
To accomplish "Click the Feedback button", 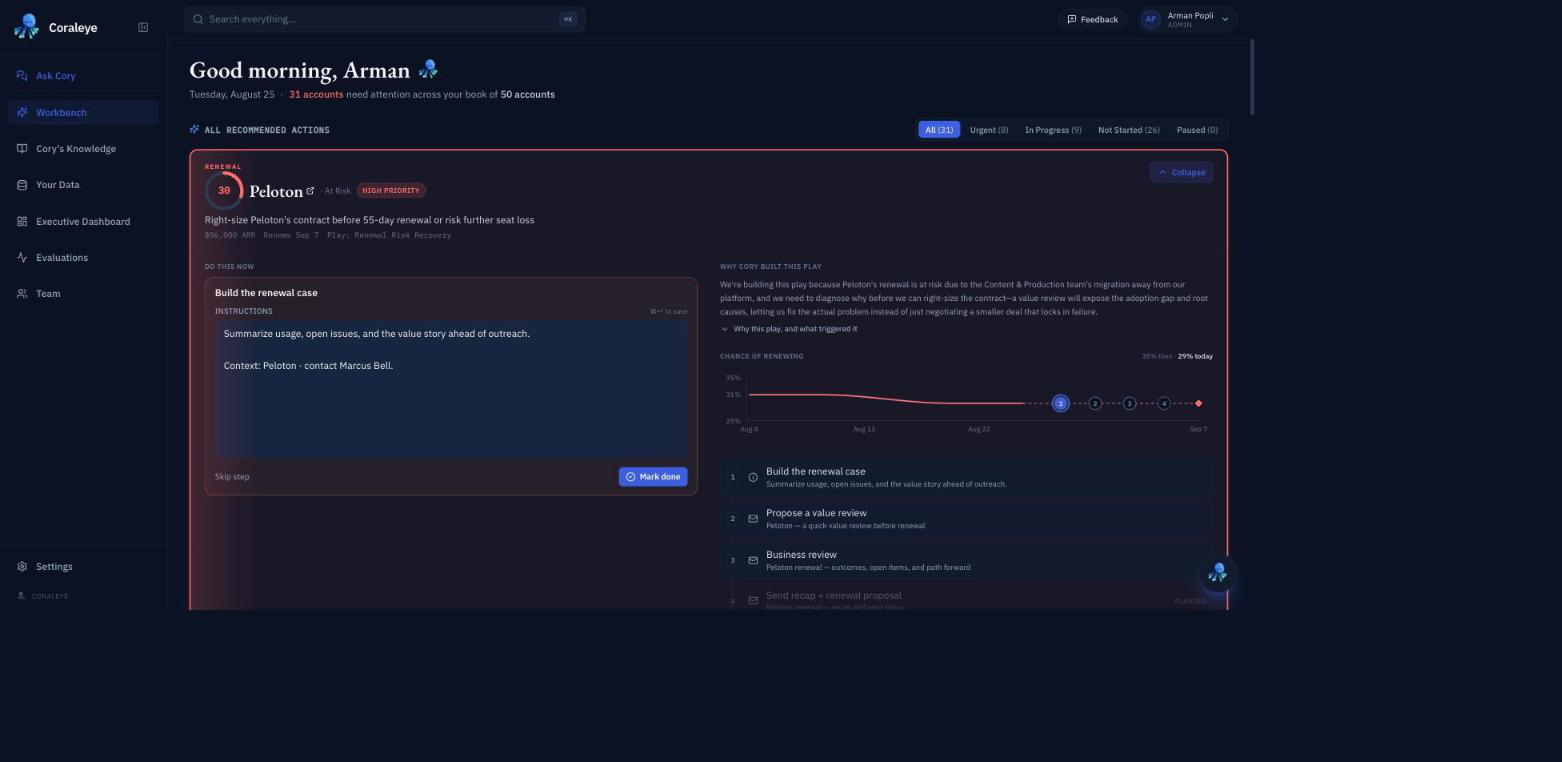I will point(1093,19).
